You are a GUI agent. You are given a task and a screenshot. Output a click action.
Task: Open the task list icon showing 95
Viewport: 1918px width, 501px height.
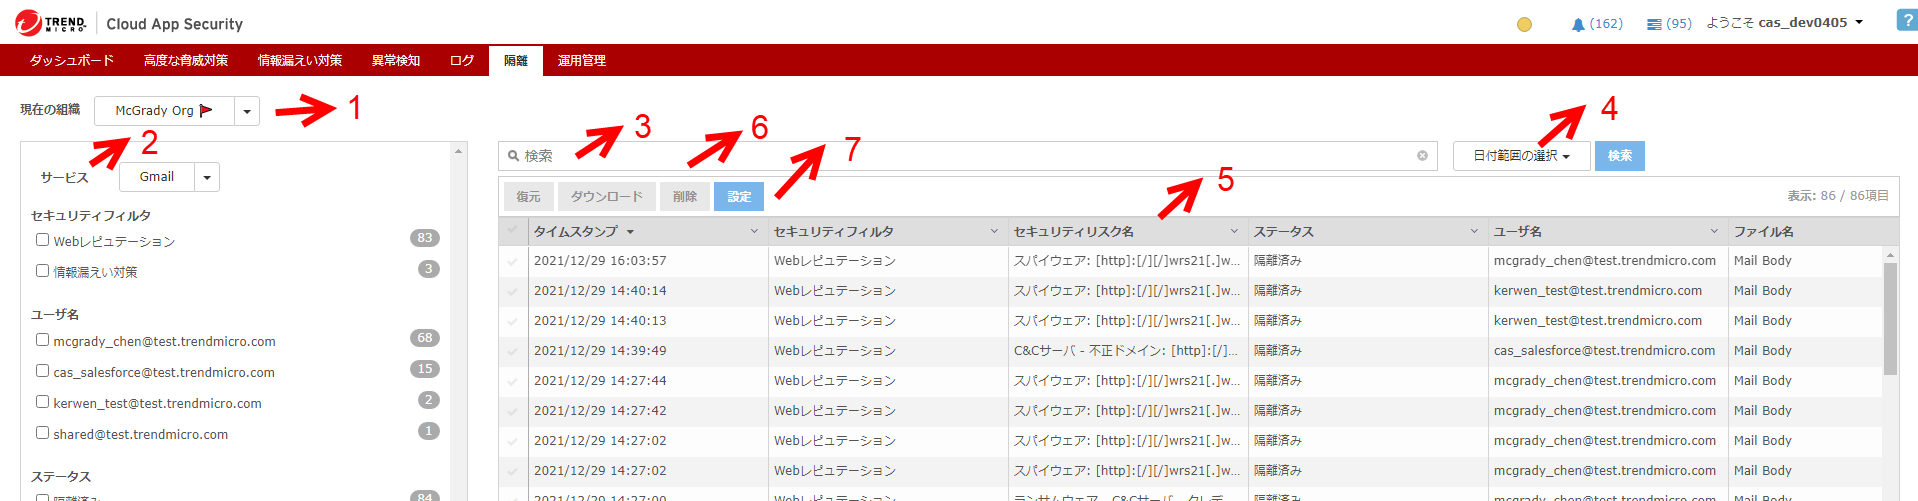click(1654, 24)
